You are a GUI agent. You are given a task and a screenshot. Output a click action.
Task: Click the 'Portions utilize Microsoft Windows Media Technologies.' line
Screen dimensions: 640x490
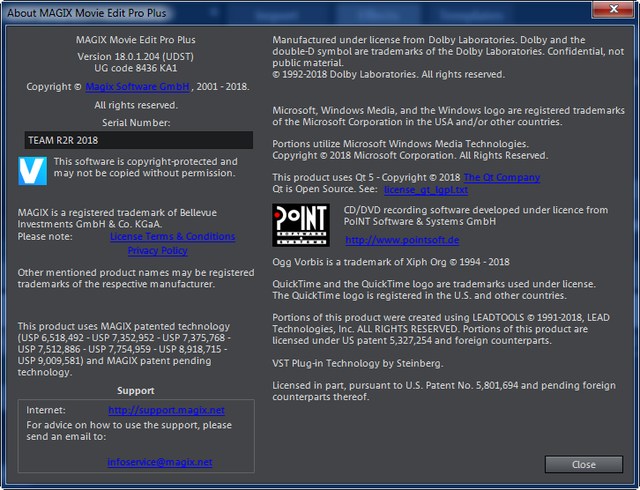click(x=400, y=144)
